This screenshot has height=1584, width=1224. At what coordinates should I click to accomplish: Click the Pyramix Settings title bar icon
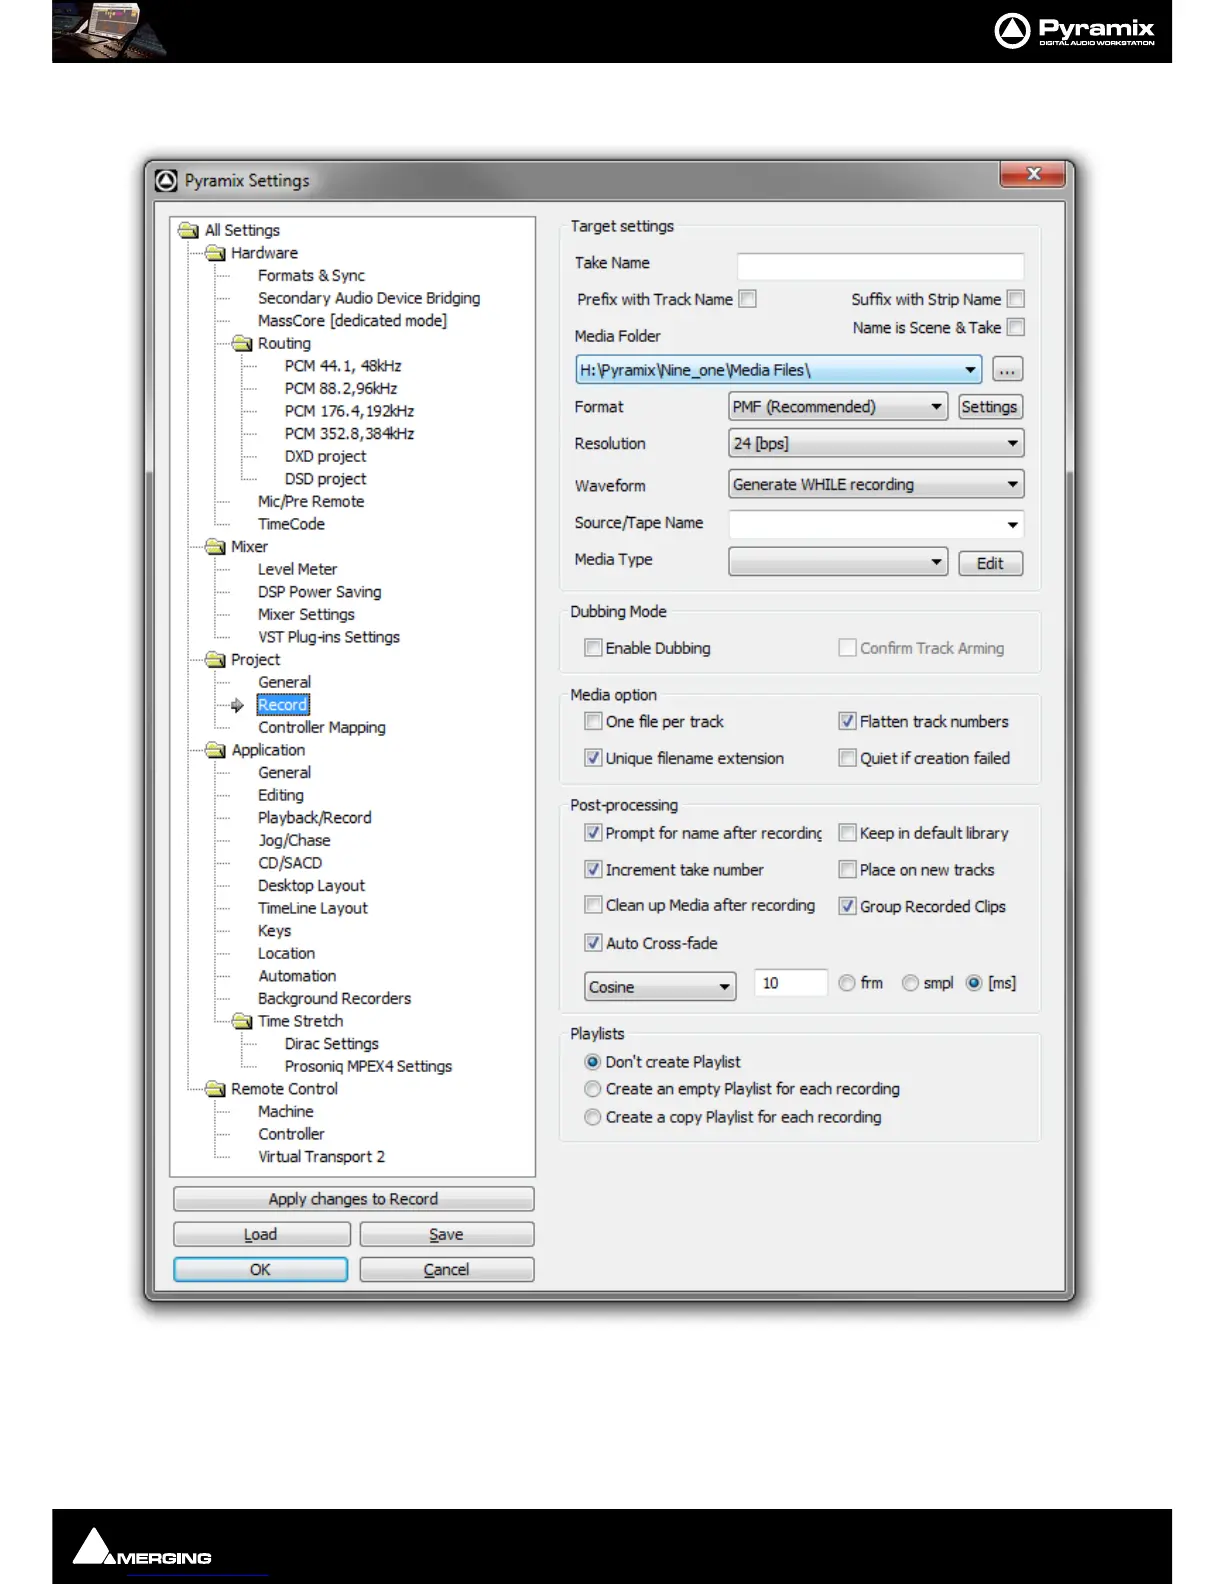166,181
